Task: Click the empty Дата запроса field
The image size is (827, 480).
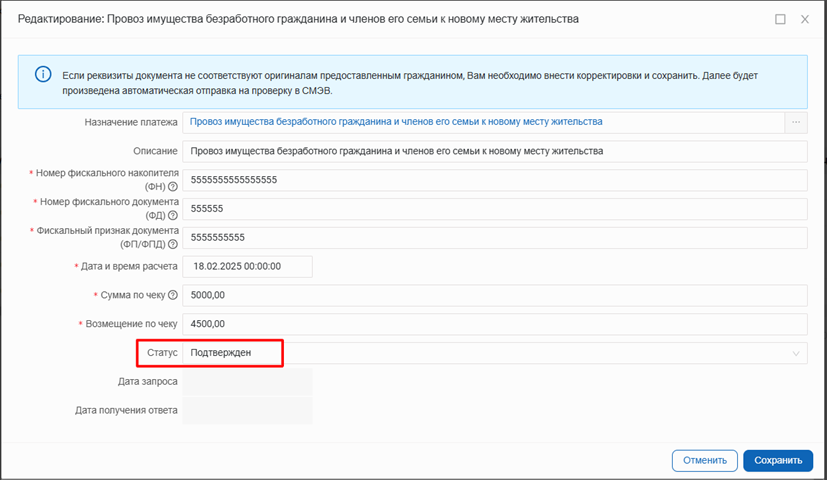Action: (x=247, y=382)
